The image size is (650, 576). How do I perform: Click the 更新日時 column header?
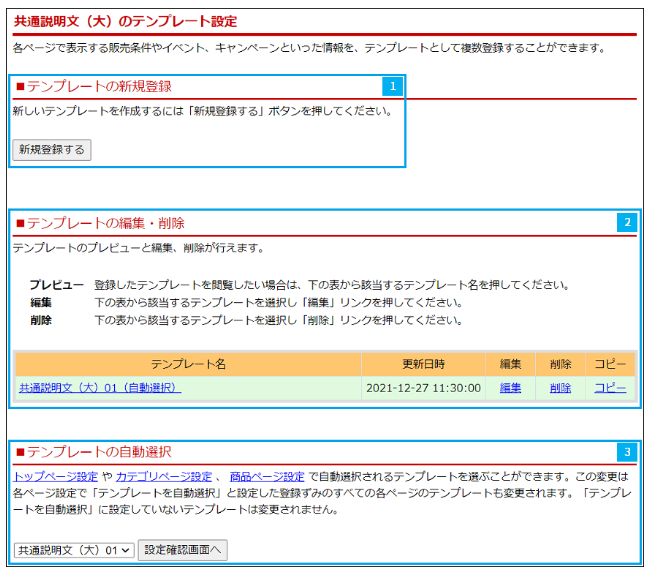pyautogui.click(x=423, y=364)
